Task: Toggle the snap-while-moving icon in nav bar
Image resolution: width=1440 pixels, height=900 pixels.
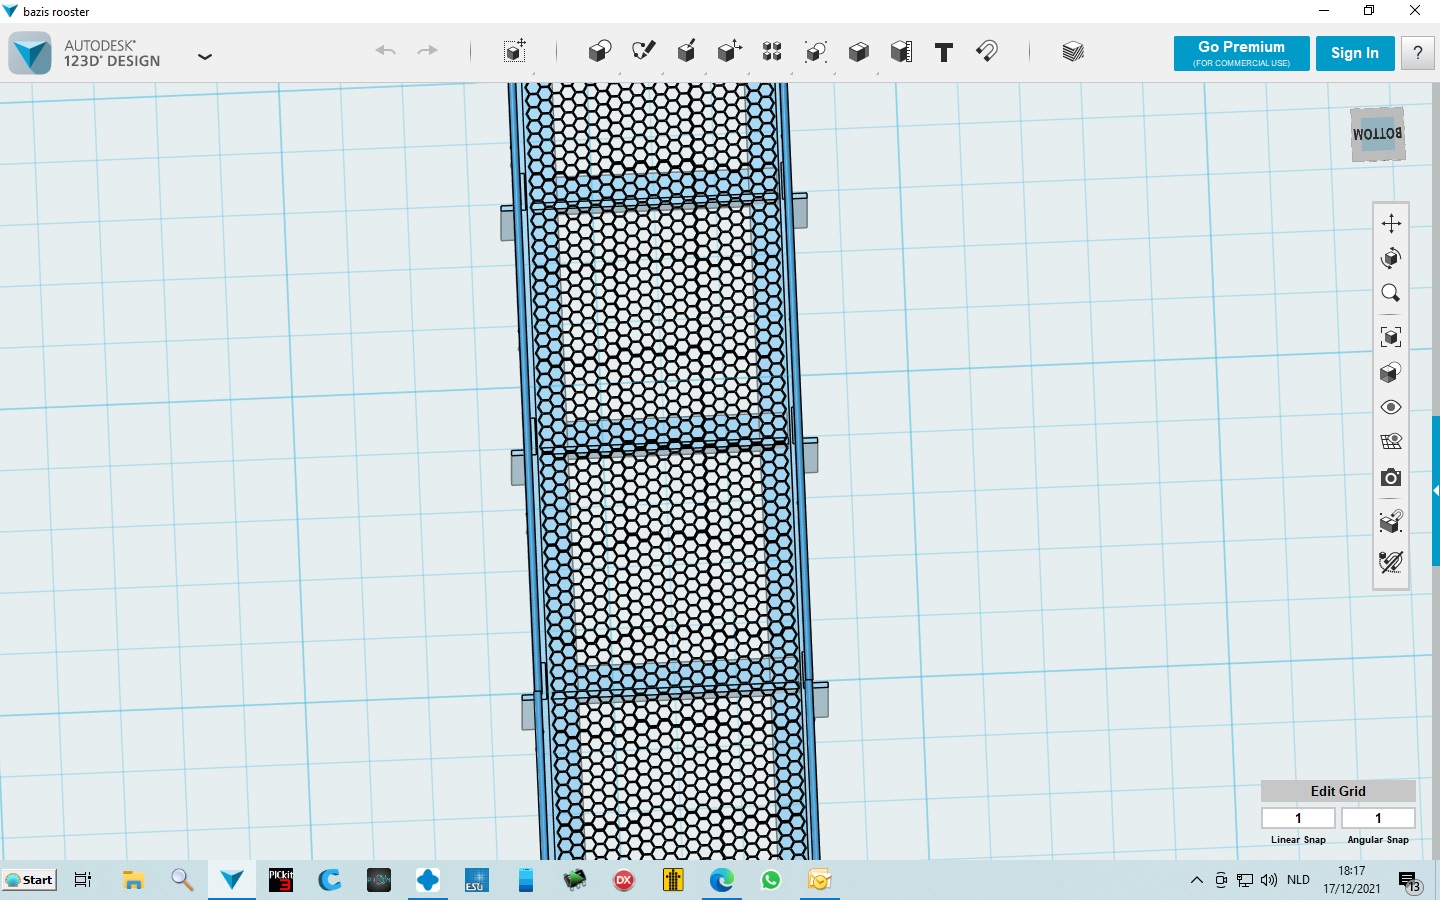Action: tap(1391, 521)
